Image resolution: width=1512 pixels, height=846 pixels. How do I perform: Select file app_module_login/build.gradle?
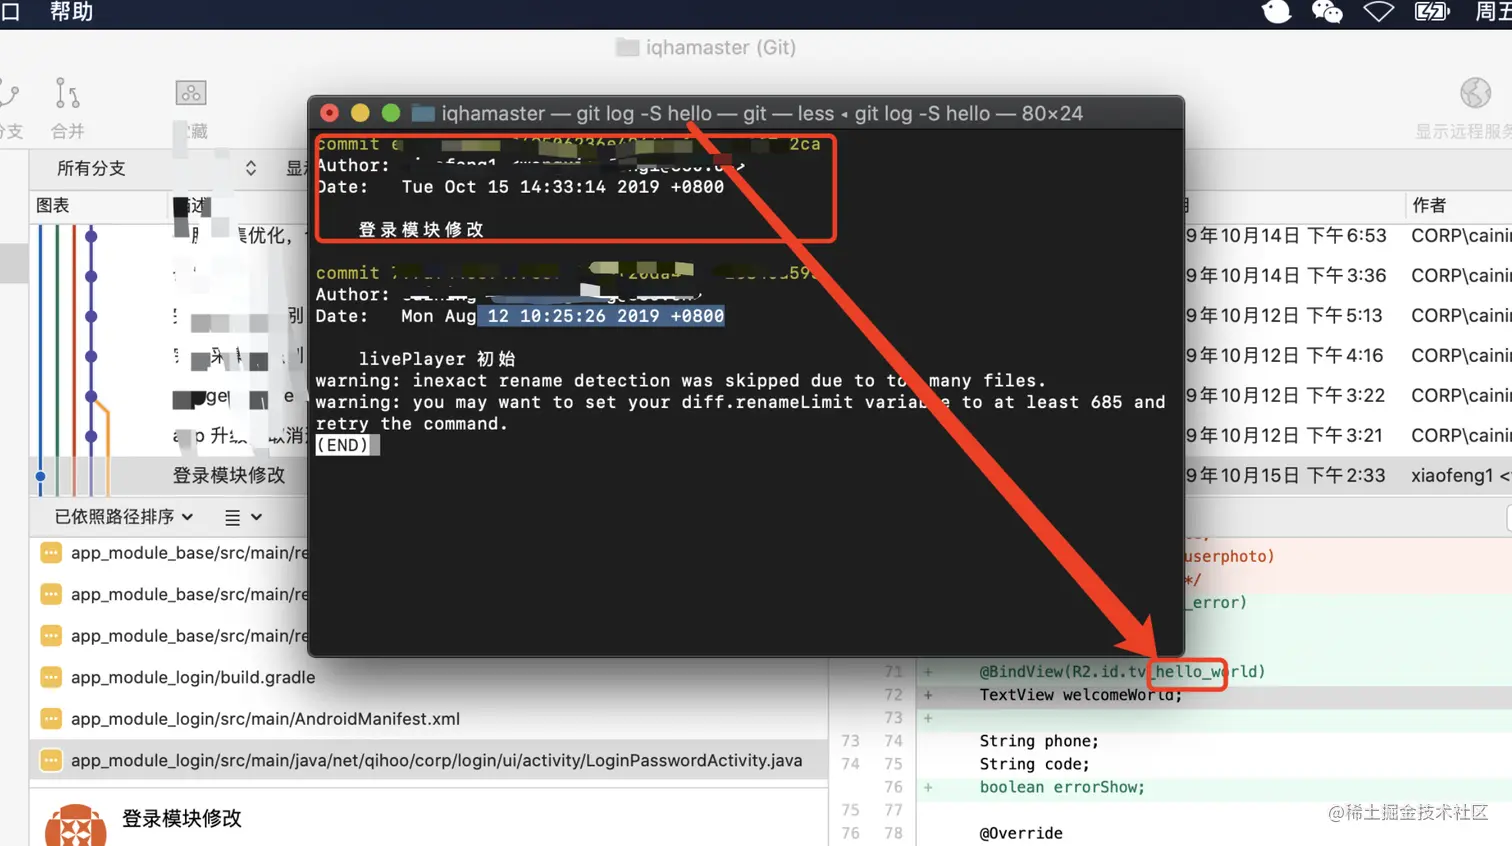point(193,677)
